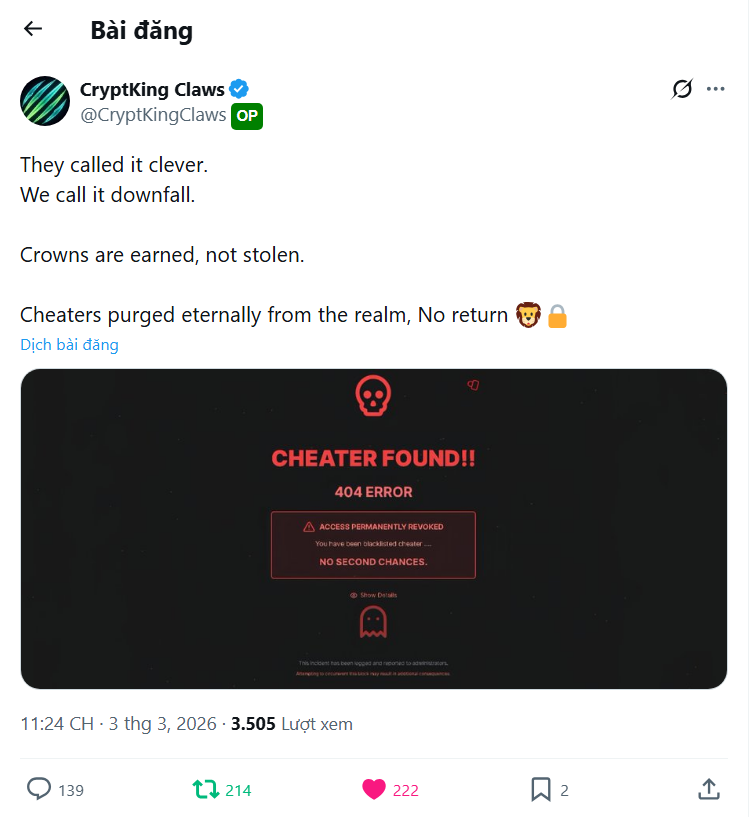Go back using the arrow icon
This screenshot has width=752, height=817.
click(x=32, y=29)
